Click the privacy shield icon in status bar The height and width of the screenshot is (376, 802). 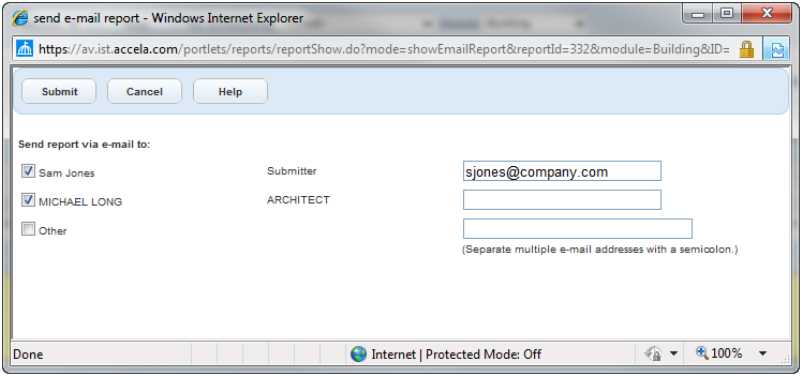[654, 353]
